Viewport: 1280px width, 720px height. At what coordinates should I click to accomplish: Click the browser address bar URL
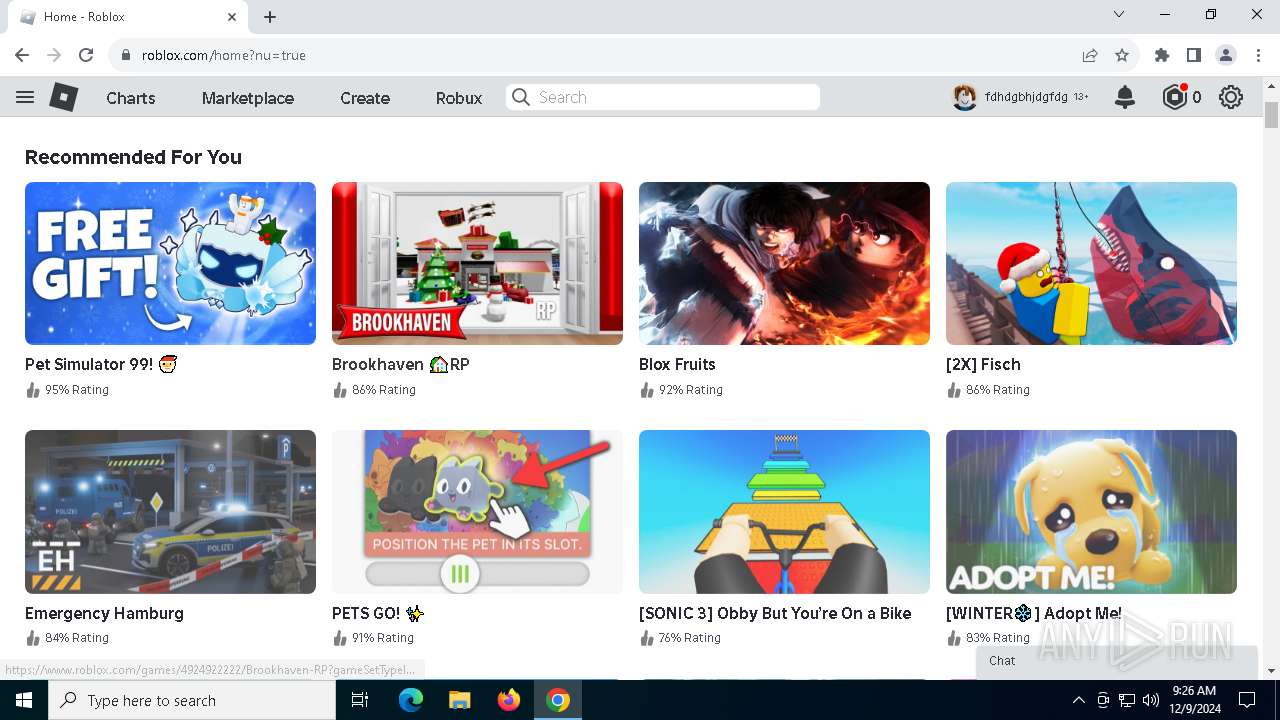(x=224, y=55)
